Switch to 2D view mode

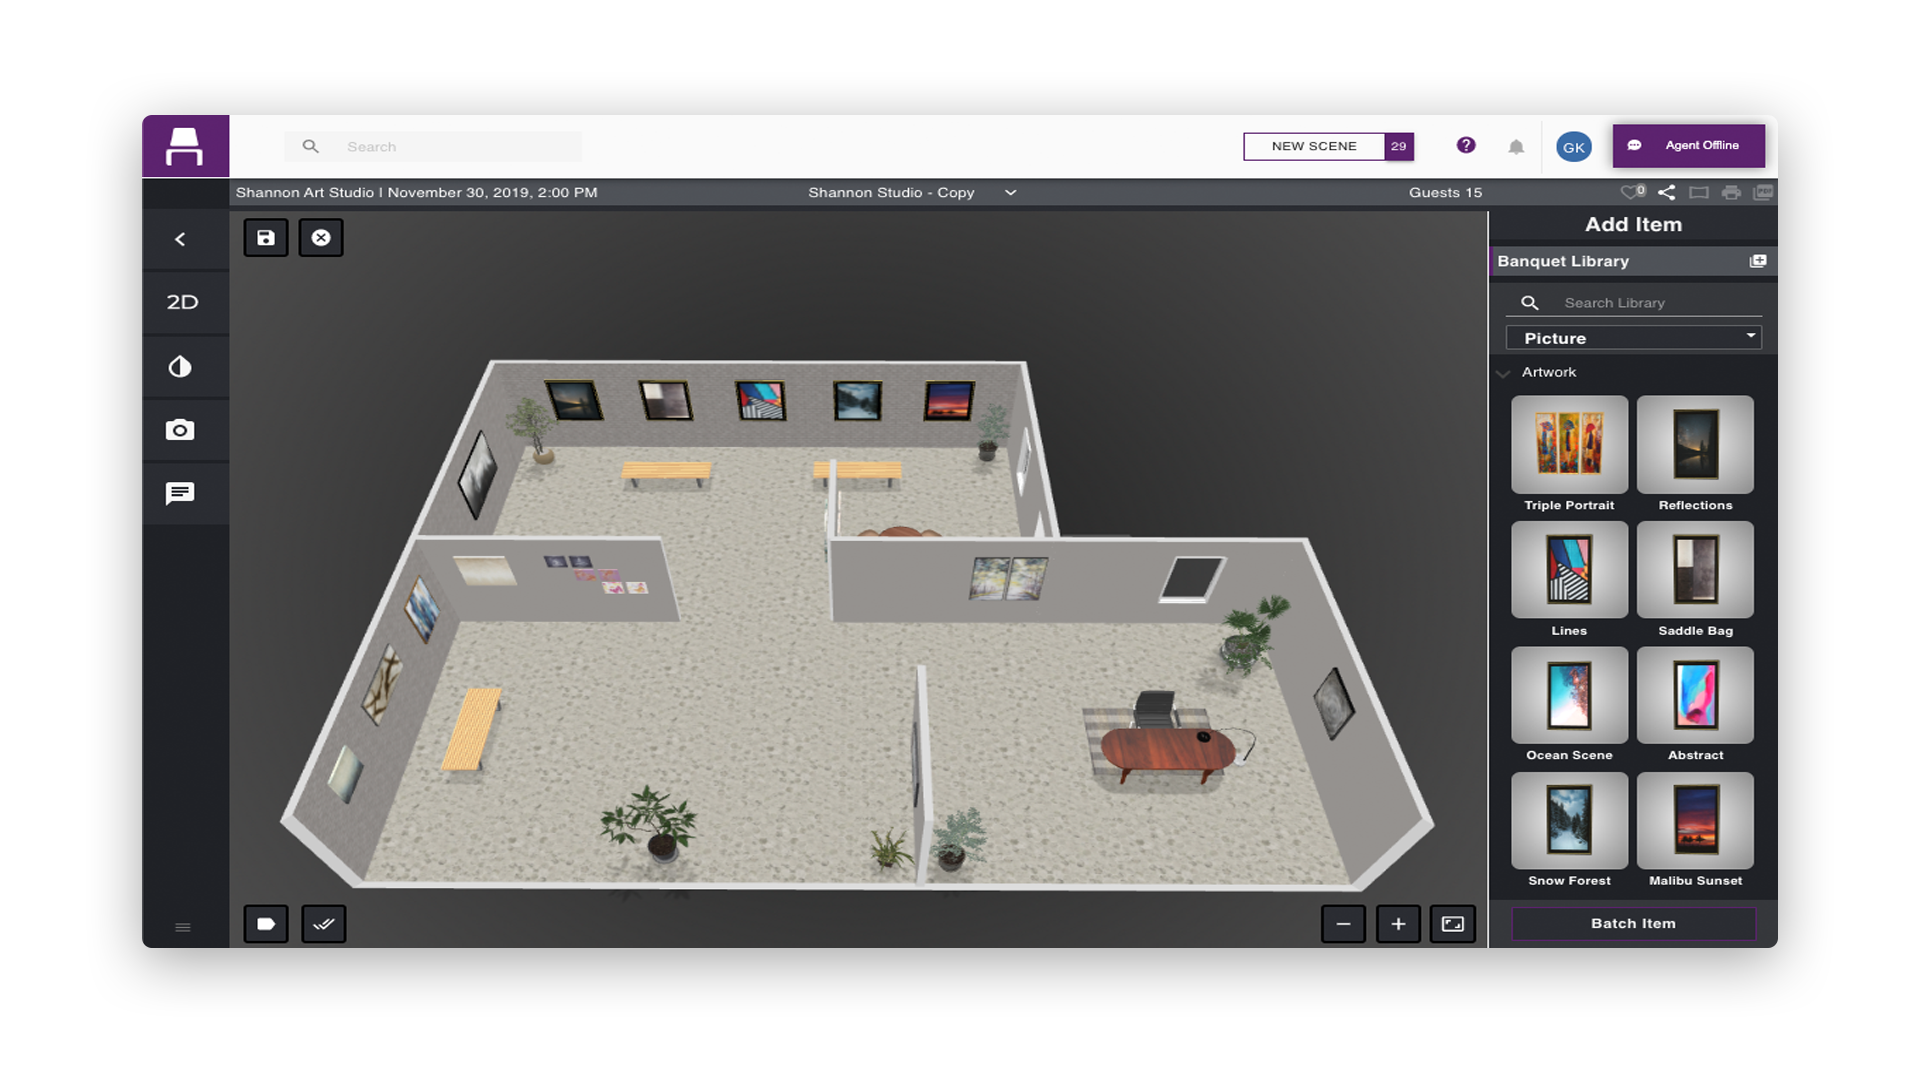coord(182,302)
